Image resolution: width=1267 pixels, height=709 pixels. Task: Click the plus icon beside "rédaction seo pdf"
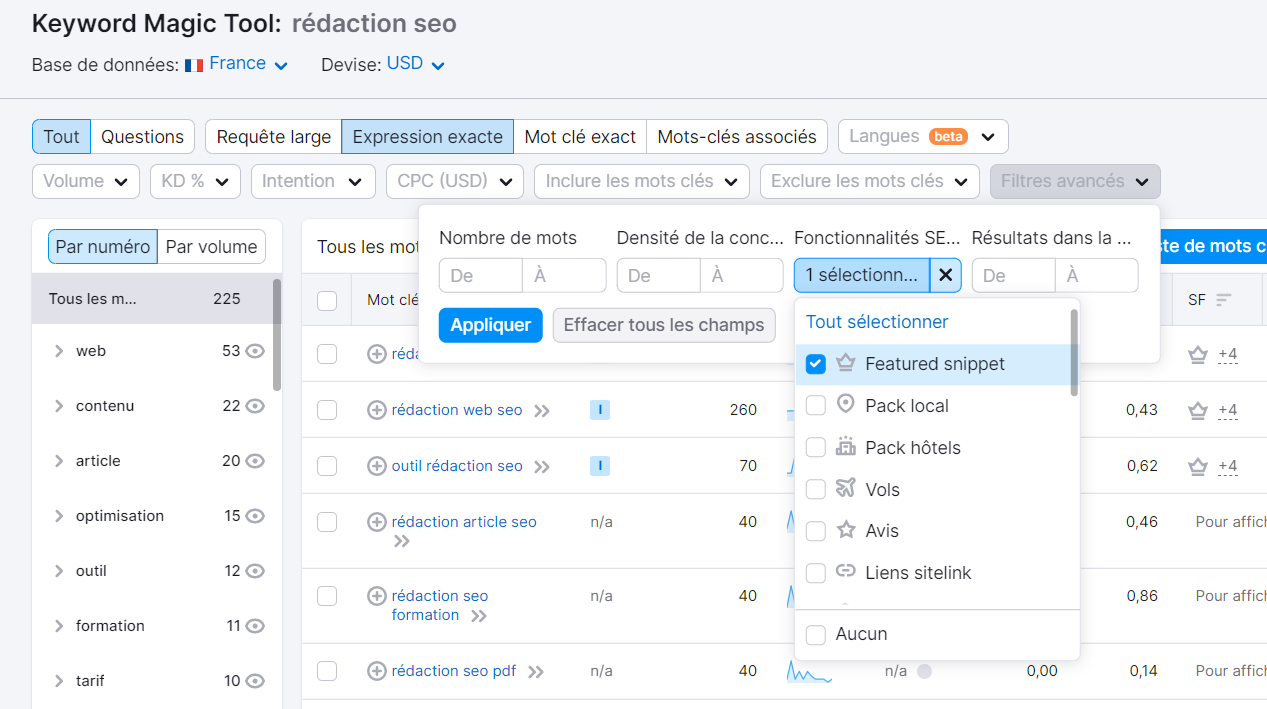click(x=377, y=670)
